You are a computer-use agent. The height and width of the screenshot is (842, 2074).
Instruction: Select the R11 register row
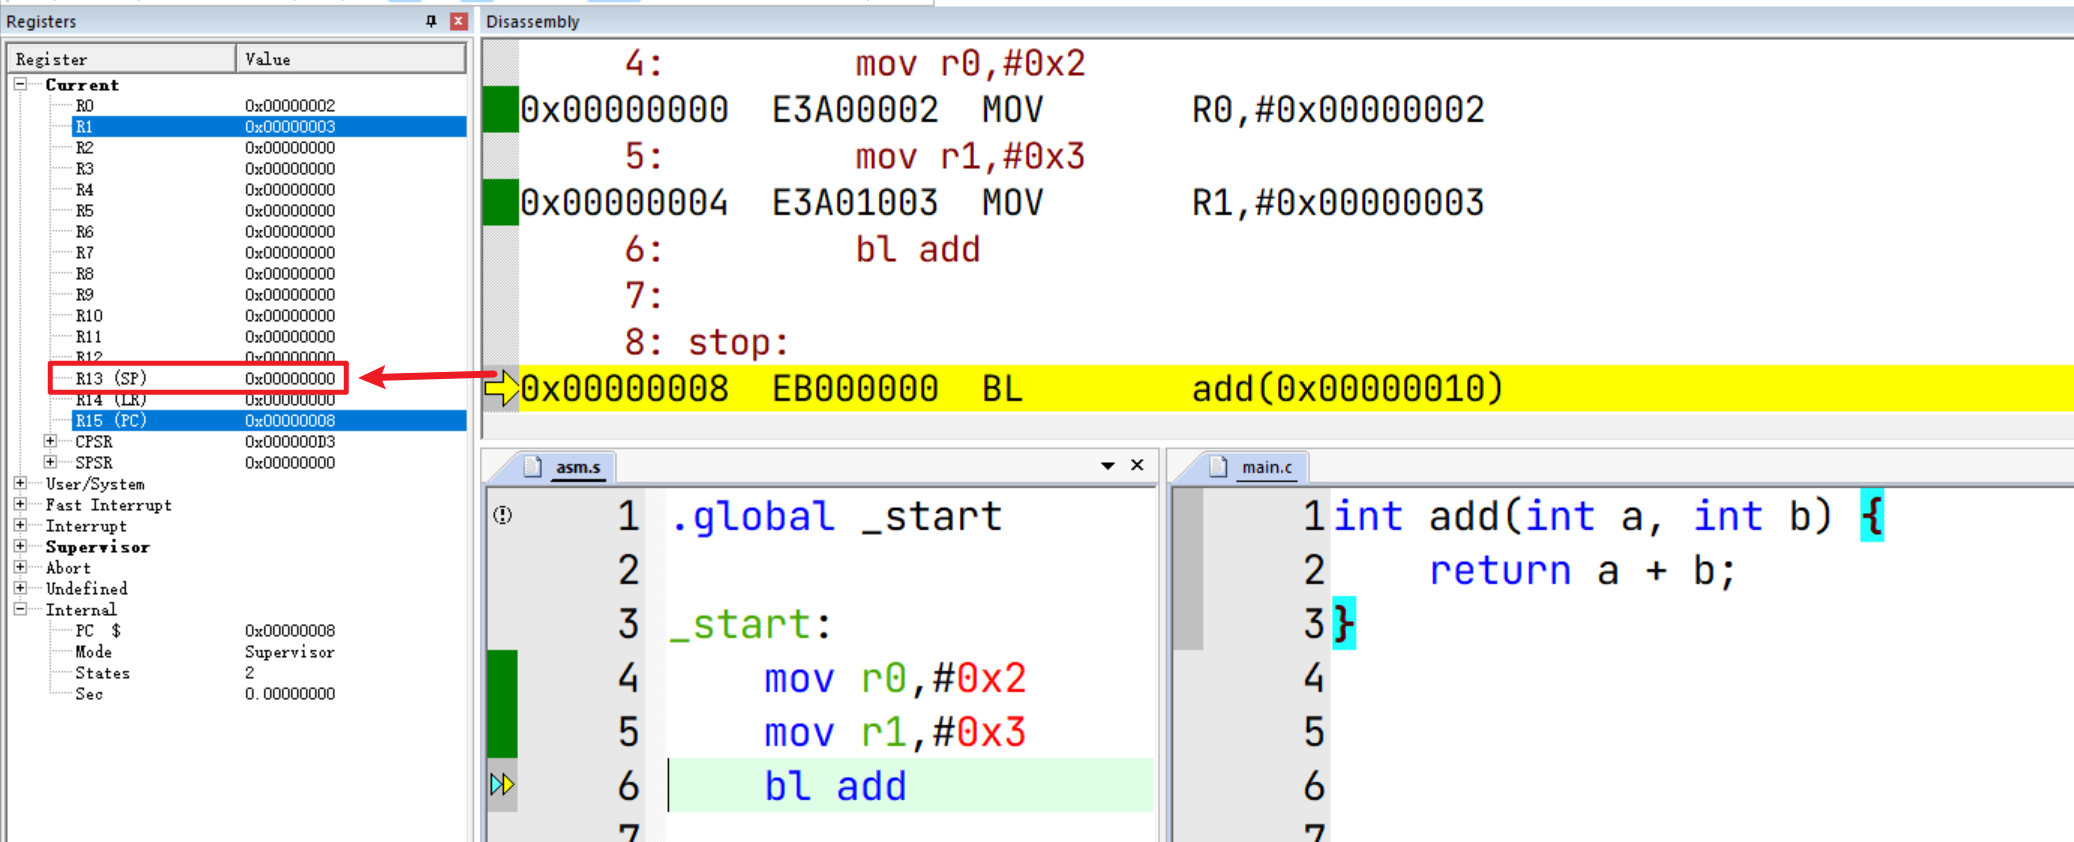[268, 337]
